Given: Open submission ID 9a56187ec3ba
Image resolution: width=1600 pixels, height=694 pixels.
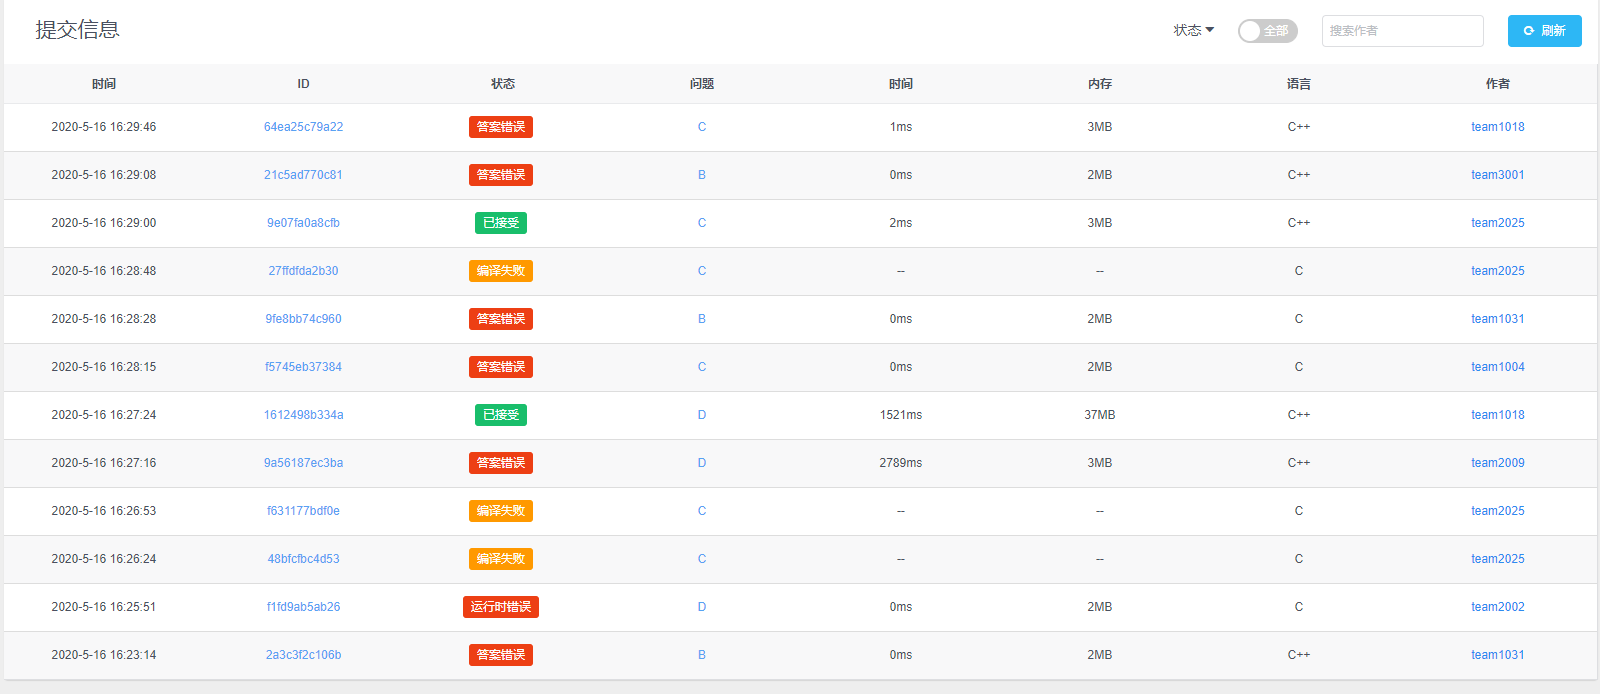Looking at the screenshot, I should point(303,463).
